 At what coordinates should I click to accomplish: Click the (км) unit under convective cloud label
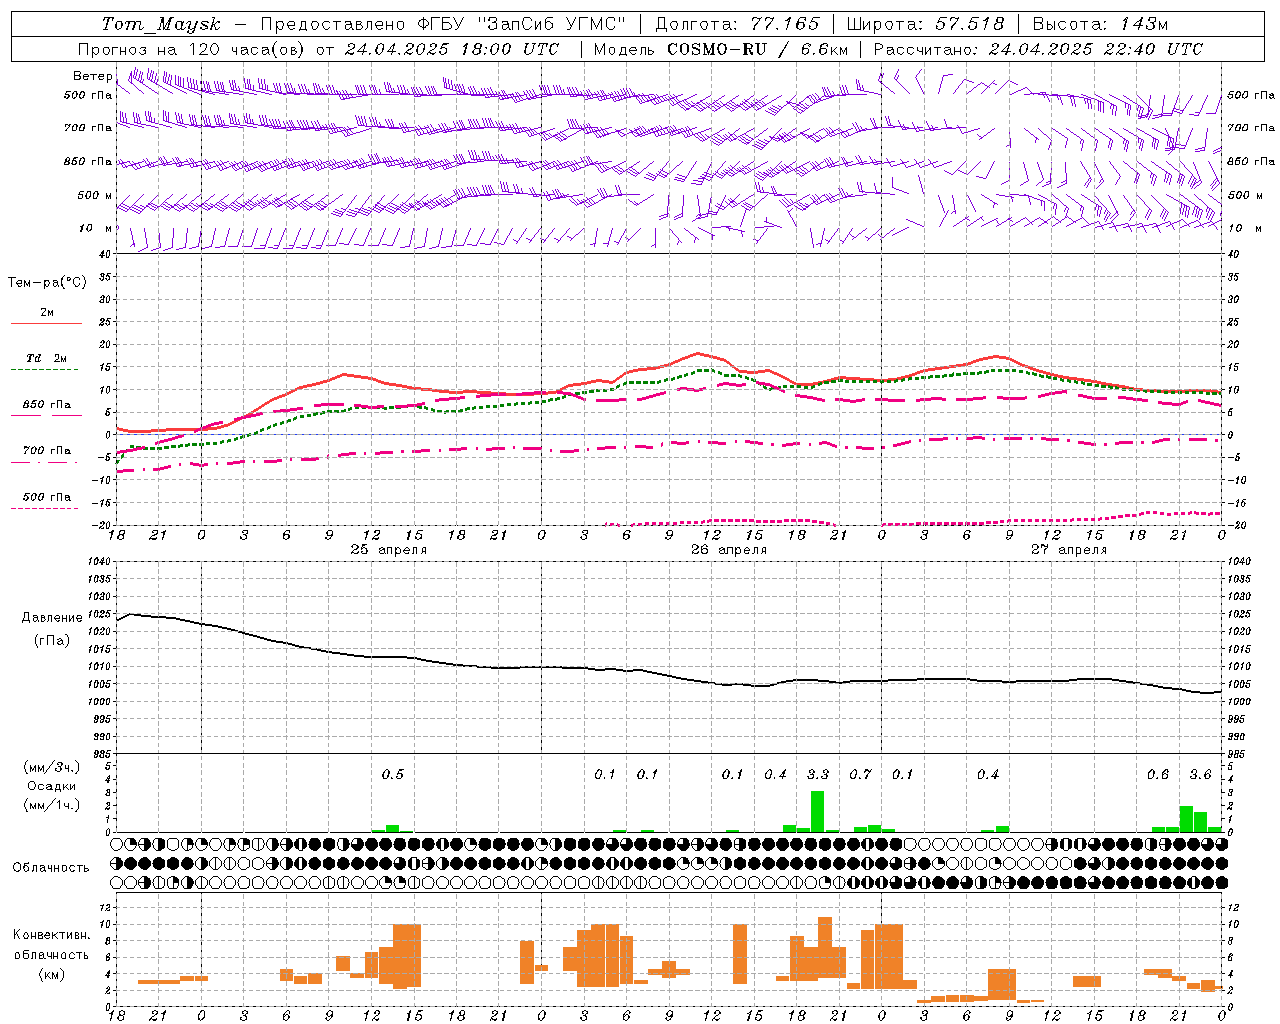51,974
